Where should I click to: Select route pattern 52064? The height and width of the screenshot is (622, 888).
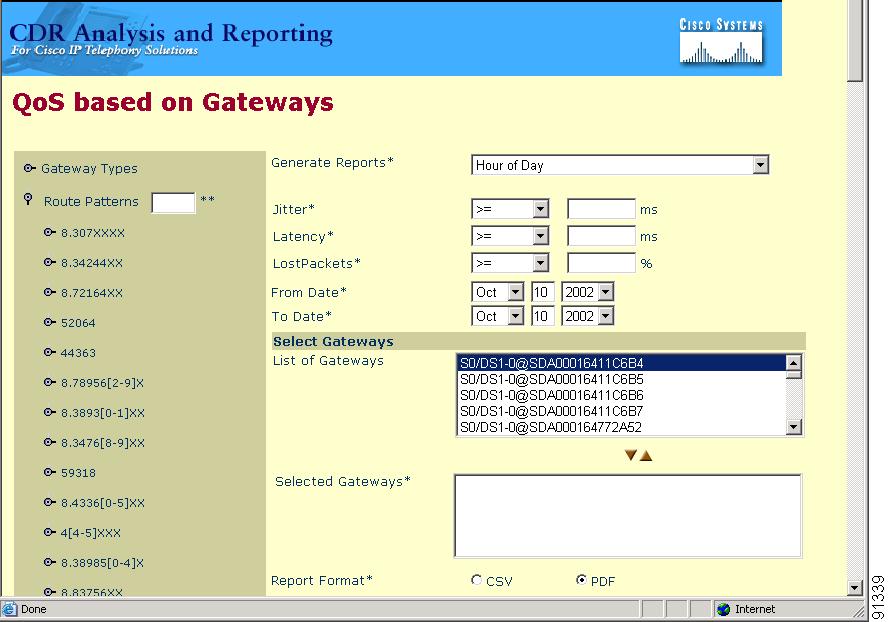[x=78, y=323]
